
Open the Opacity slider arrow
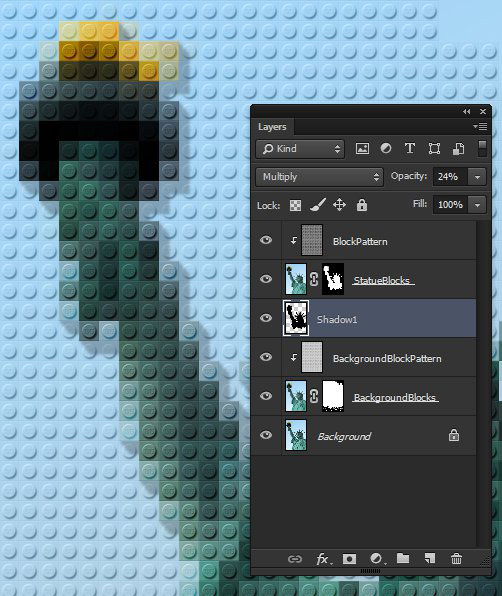[x=477, y=177]
